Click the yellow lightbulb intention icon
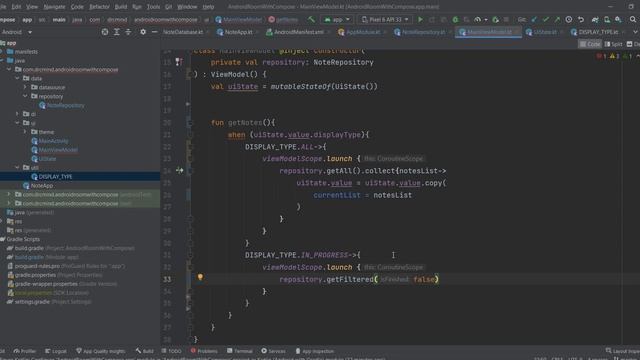Viewport: 640px width, 360px height. click(x=200, y=277)
